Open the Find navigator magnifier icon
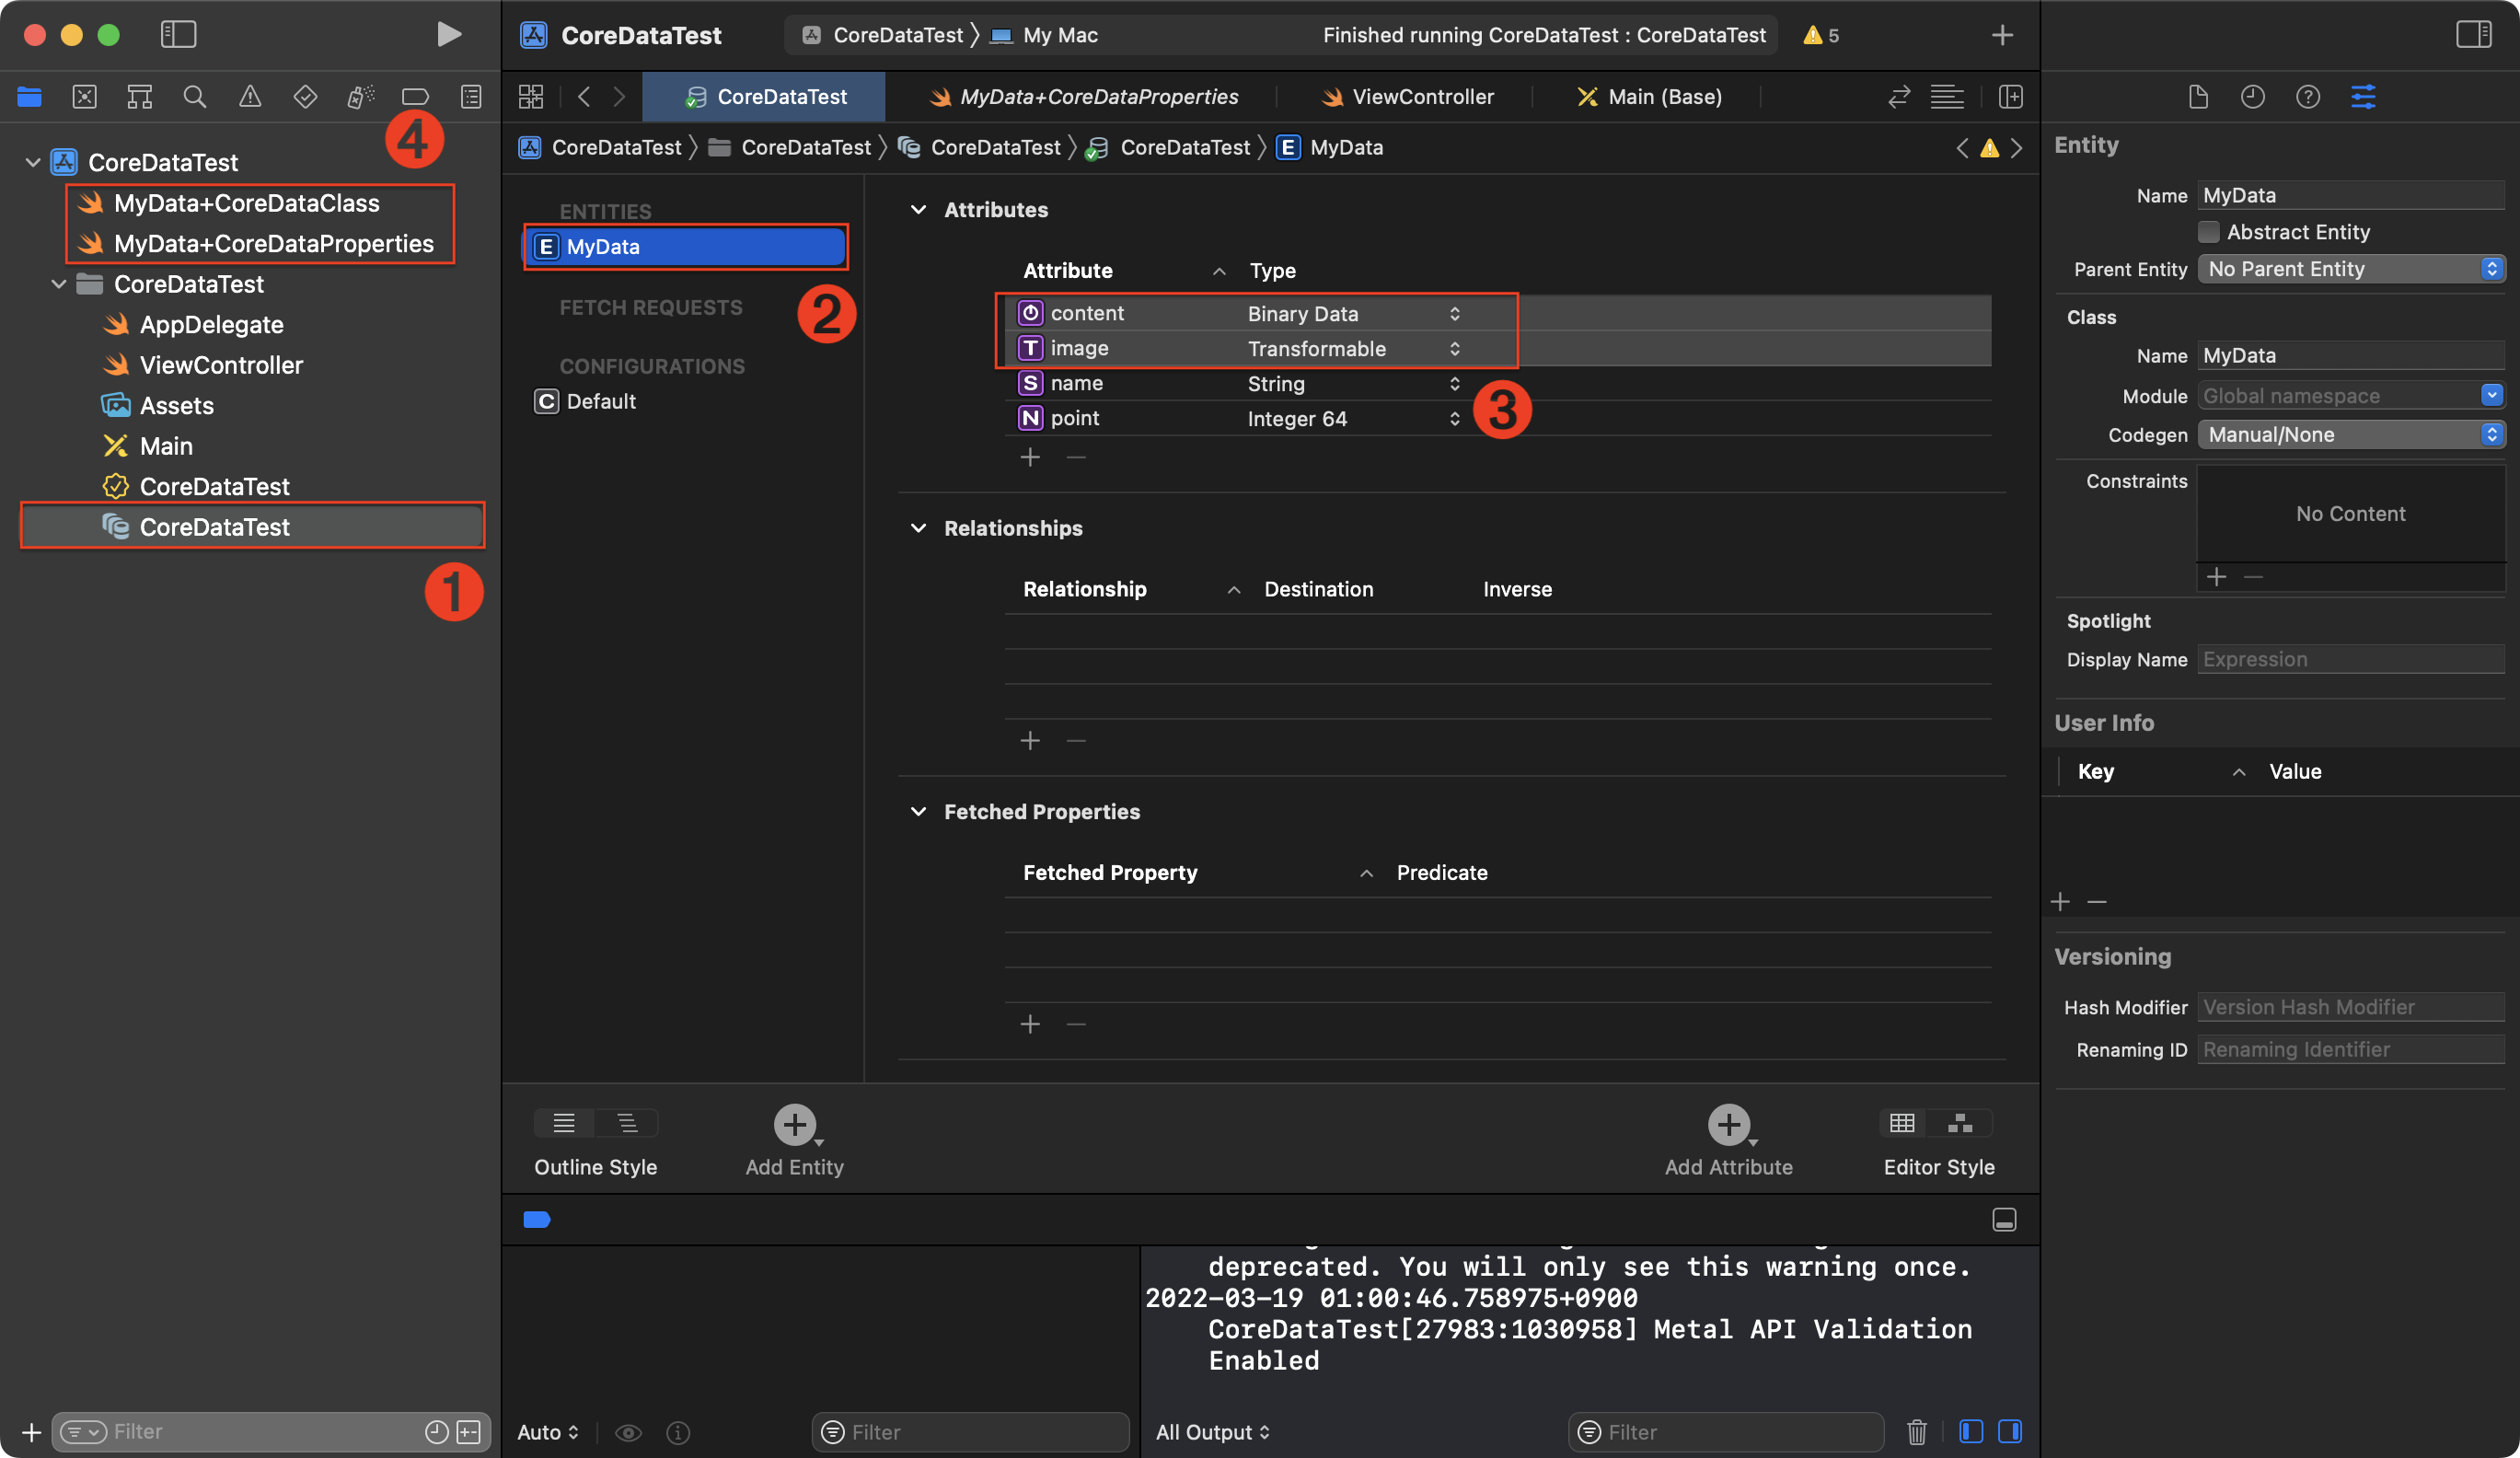This screenshot has height=1458, width=2520. click(x=195, y=97)
